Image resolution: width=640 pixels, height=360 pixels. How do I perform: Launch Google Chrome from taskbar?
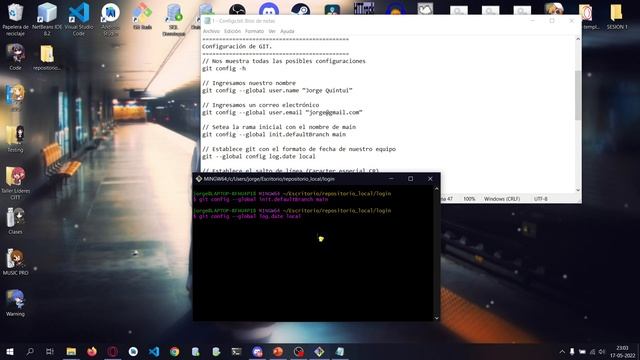click(175, 351)
